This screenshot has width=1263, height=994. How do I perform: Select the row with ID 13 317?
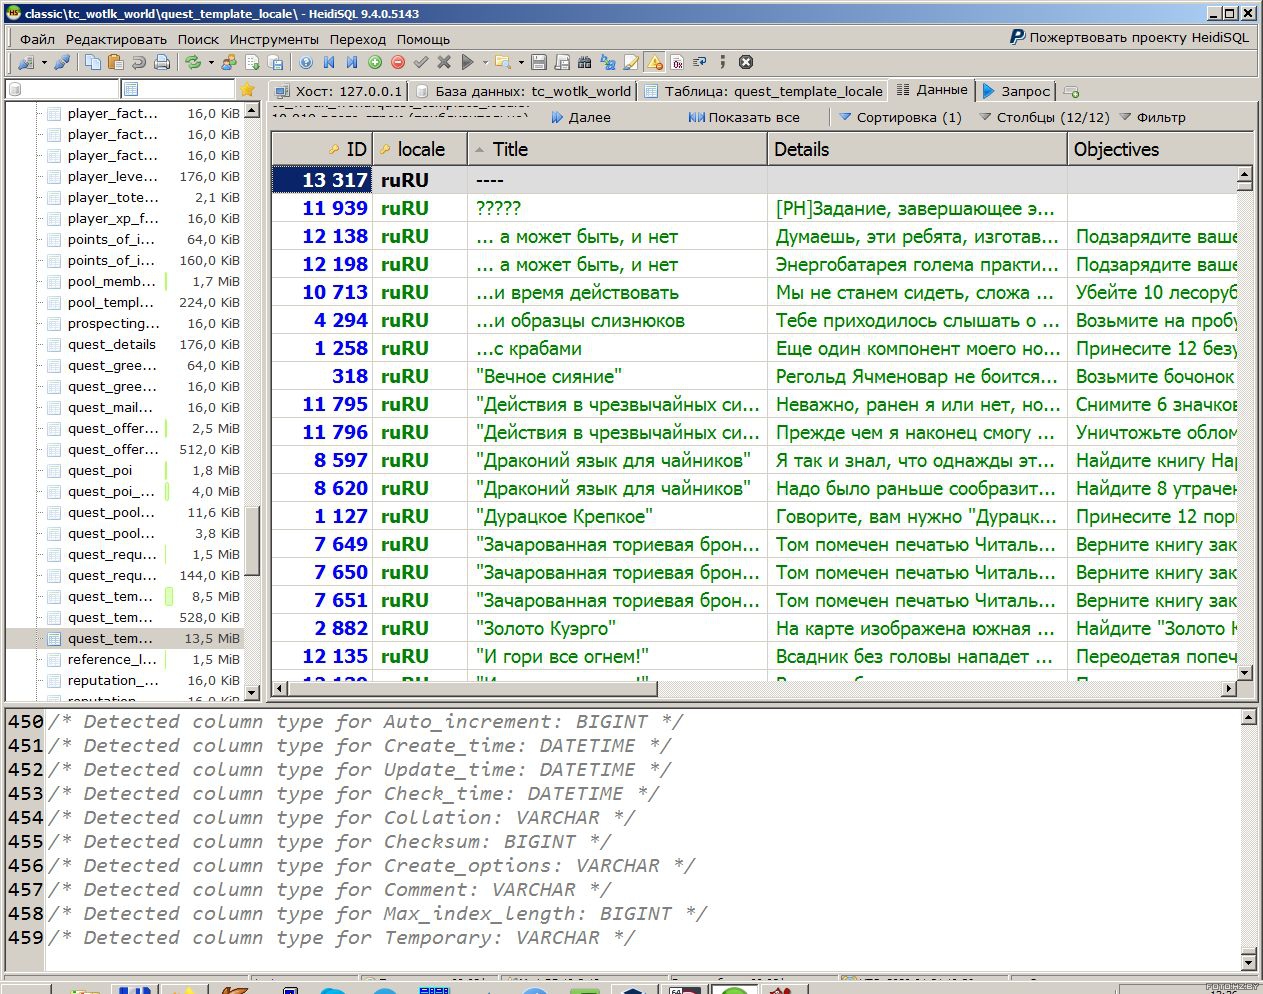coord(754,180)
